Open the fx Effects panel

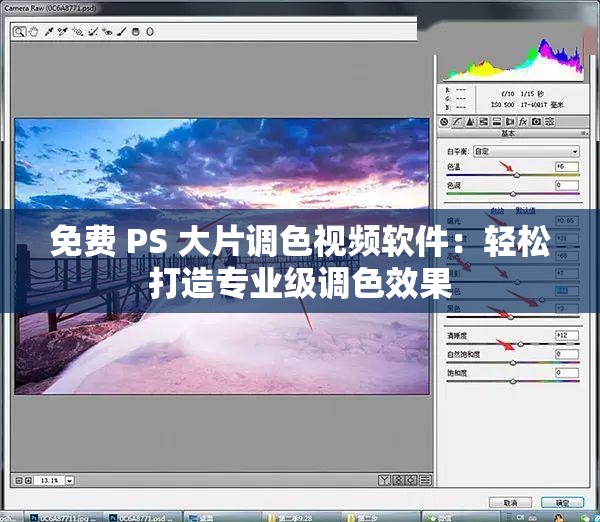[523, 122]
